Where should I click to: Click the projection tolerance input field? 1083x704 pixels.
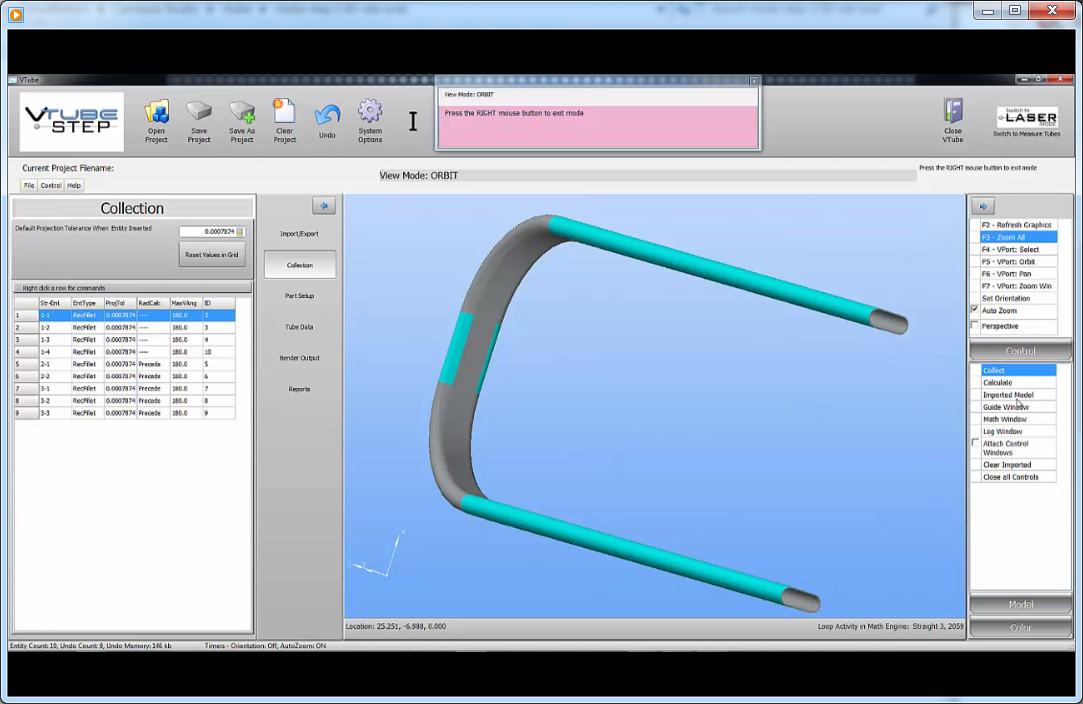point(207,232)
